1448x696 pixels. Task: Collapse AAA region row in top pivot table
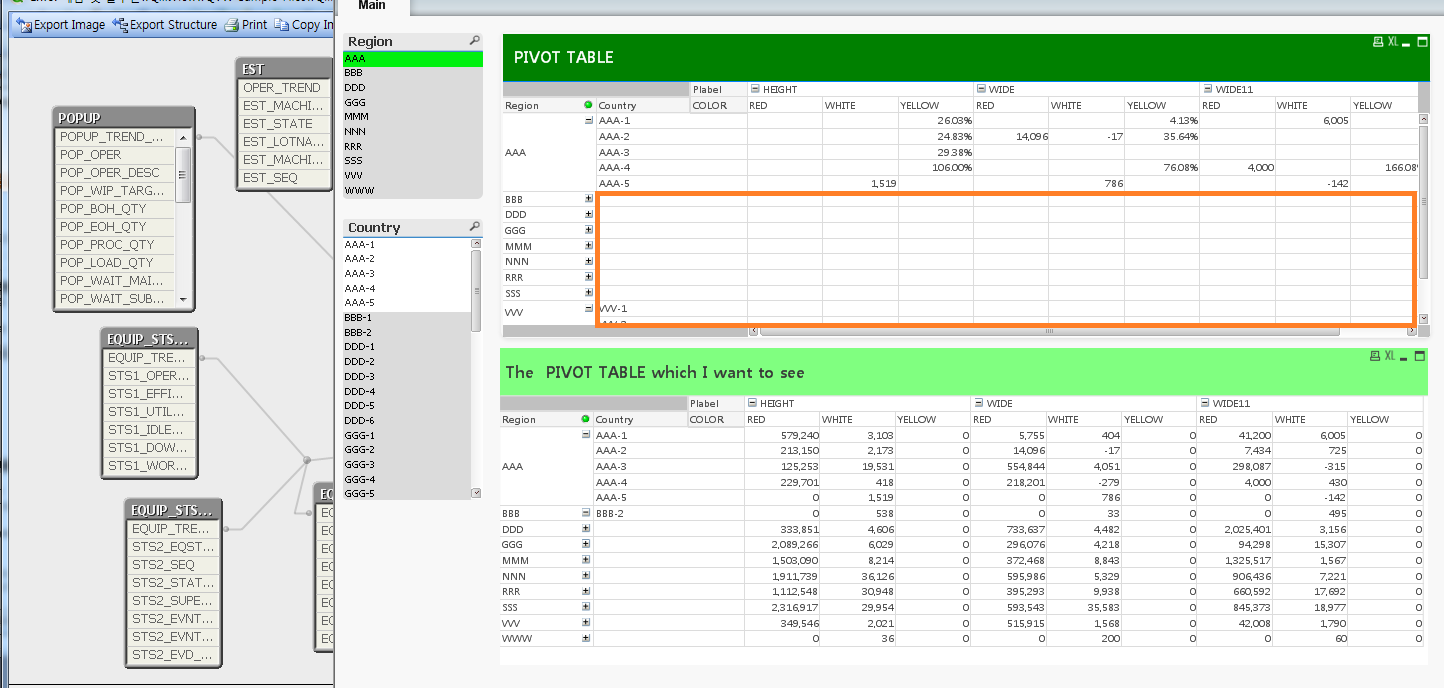(589, 120)
